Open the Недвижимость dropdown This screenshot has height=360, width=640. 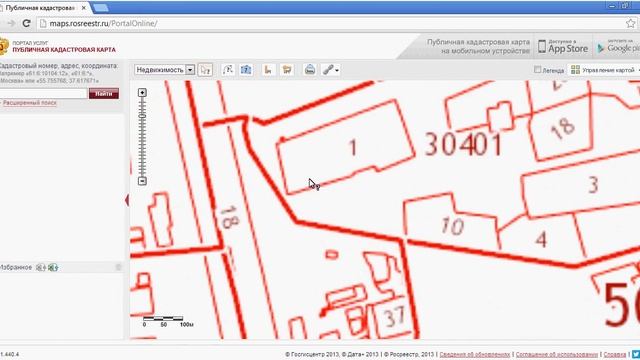[164, 70]
